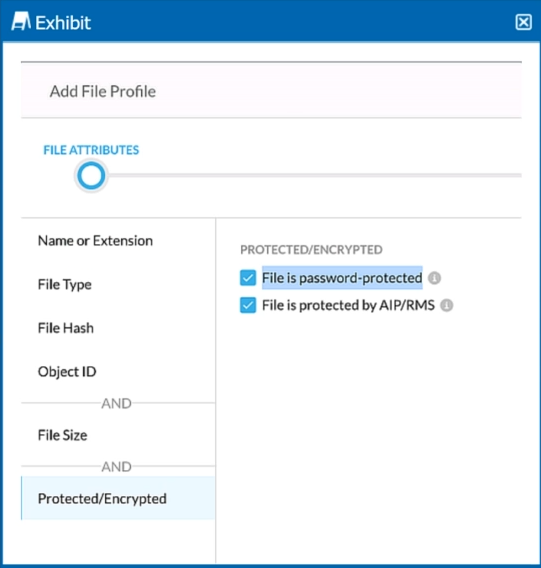The image size is (541, 568).
Task: Click the Exhibit title text
Action: (x=63, y=23)
